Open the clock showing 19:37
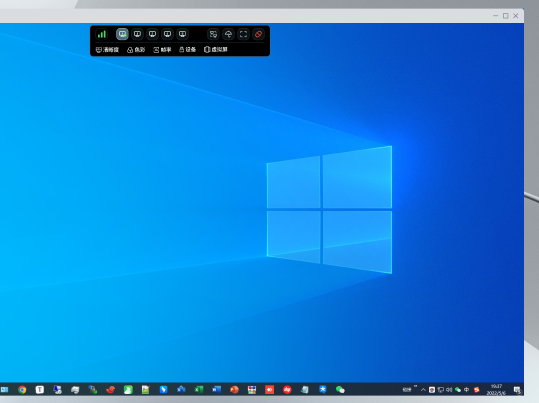The width and height of the screenshot is (539, 403). pos(496,390)
